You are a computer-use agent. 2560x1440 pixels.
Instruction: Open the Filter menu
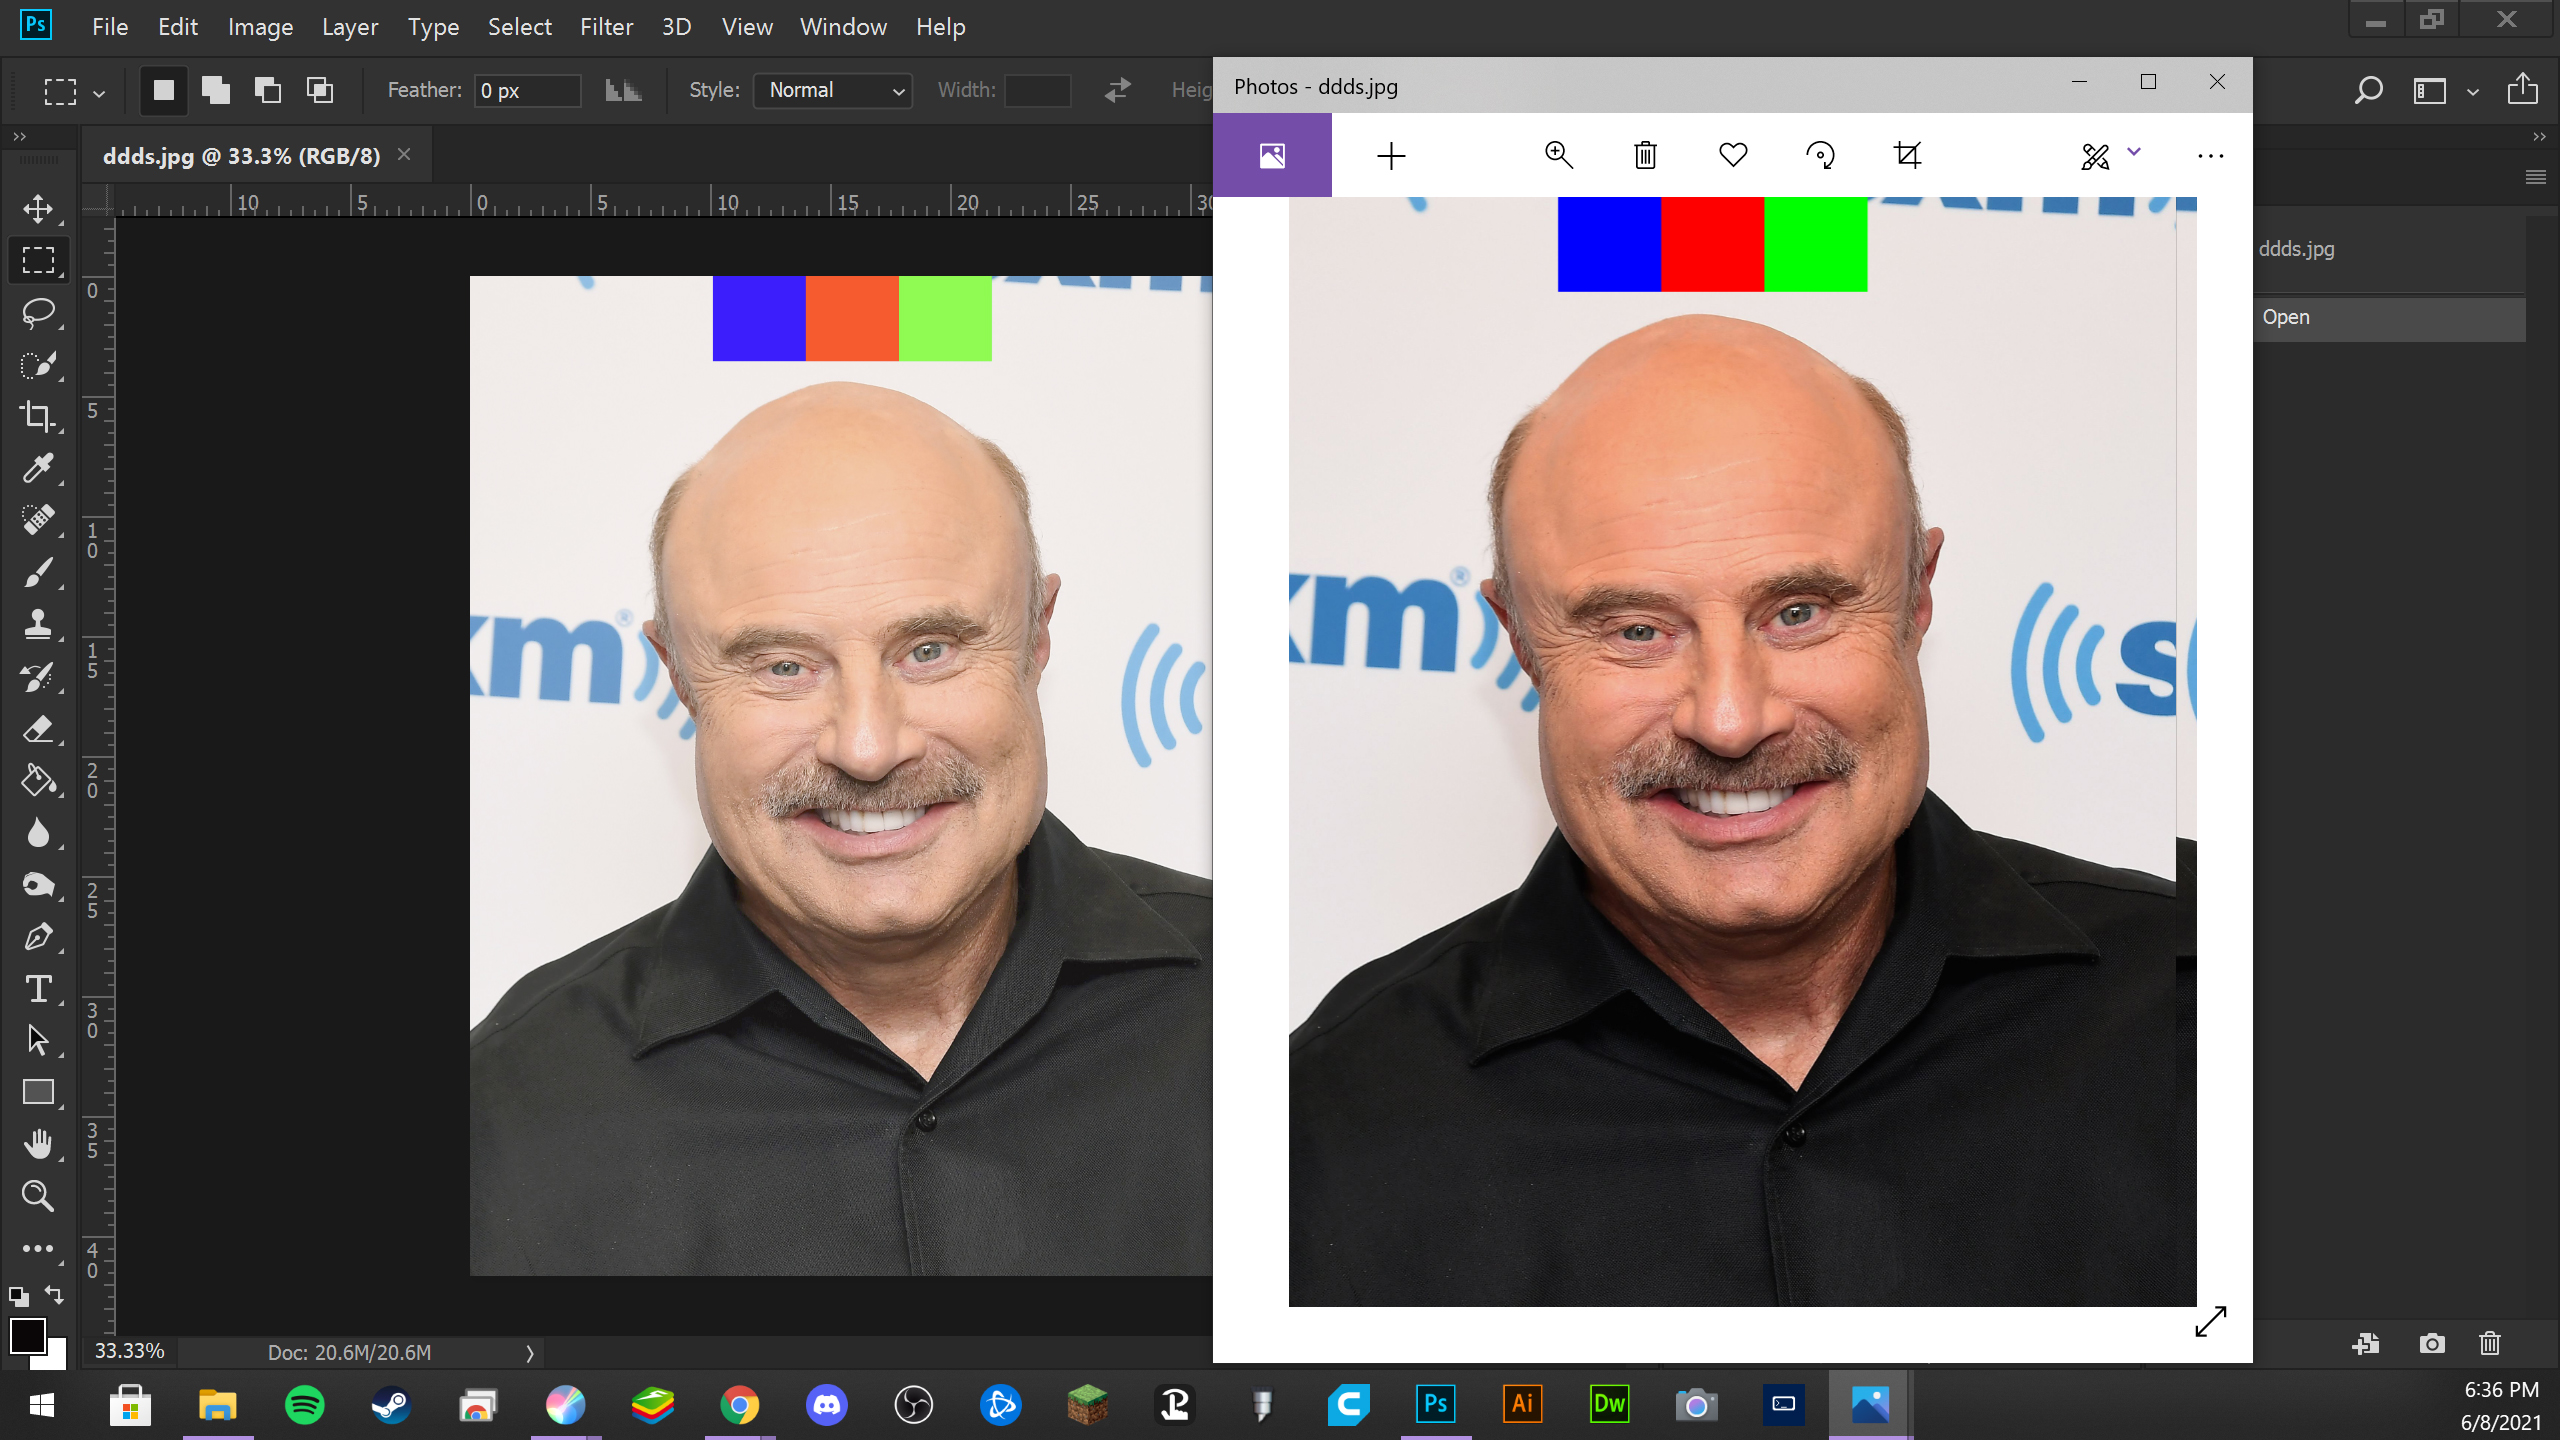[x=606, y=27]
